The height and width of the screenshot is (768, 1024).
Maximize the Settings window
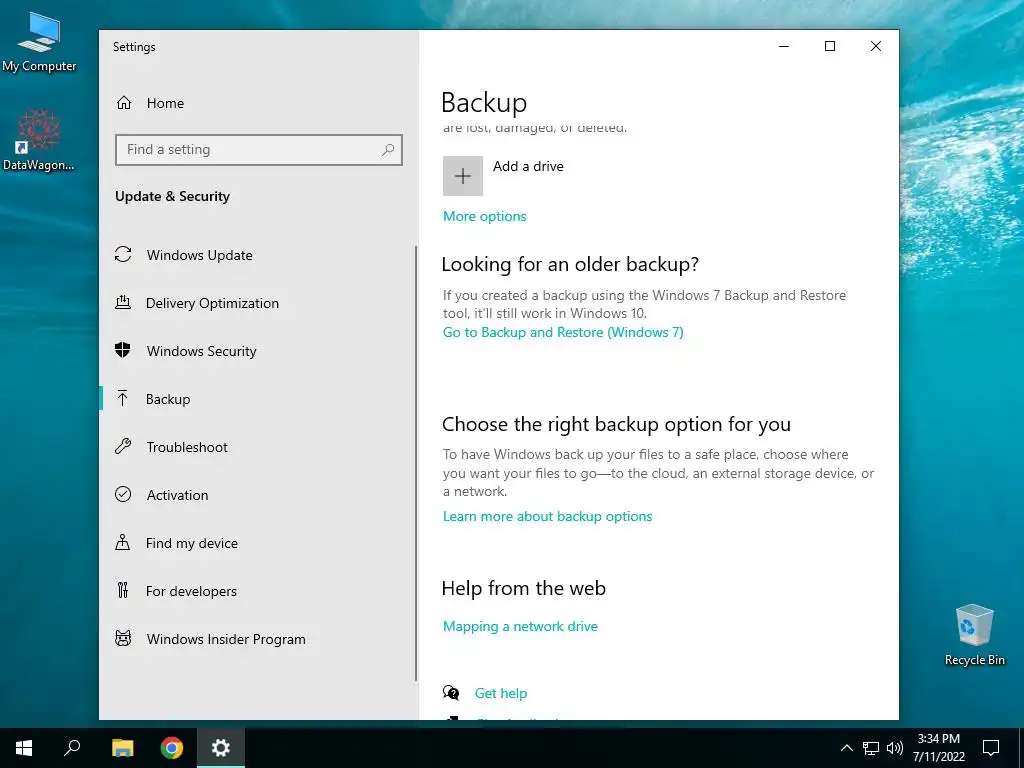pyautogui.click(x=830, y=46)
